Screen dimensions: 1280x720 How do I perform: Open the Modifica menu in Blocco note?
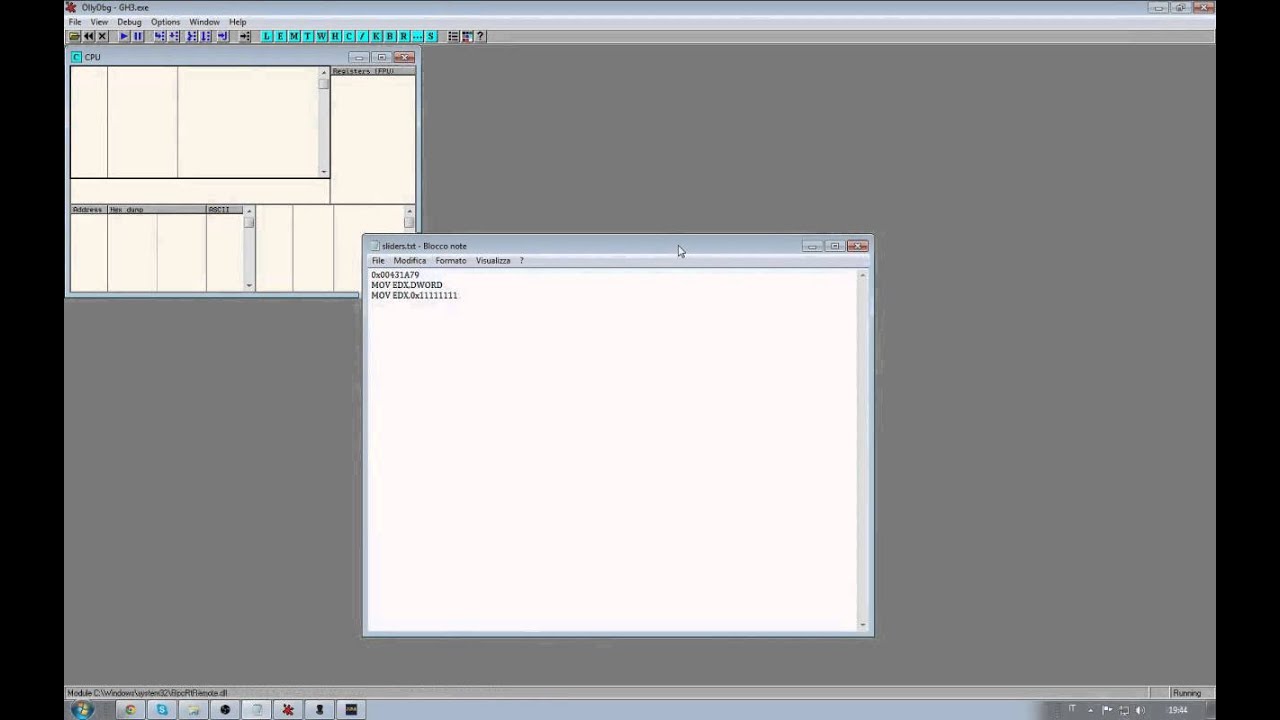pyautogui.click(x=410, y=260)
